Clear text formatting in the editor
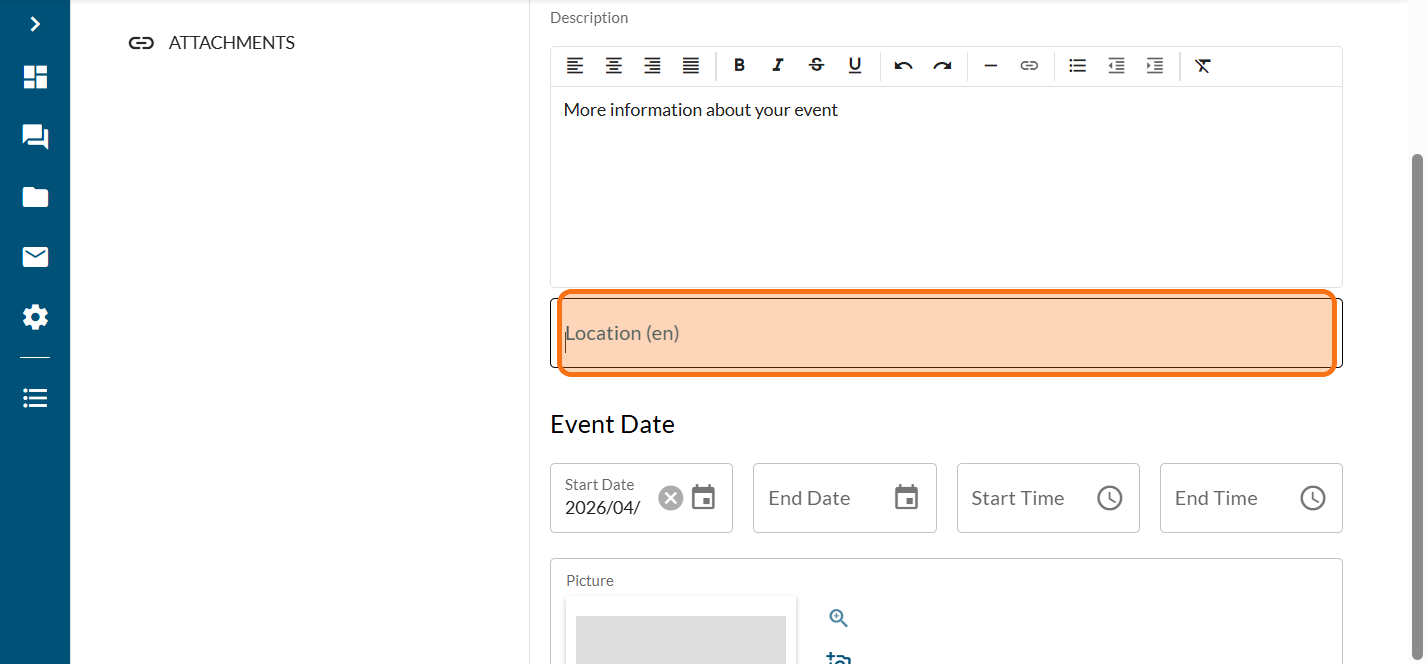The width and height of the screenshot is (1427, 664). click(1203, 66)
